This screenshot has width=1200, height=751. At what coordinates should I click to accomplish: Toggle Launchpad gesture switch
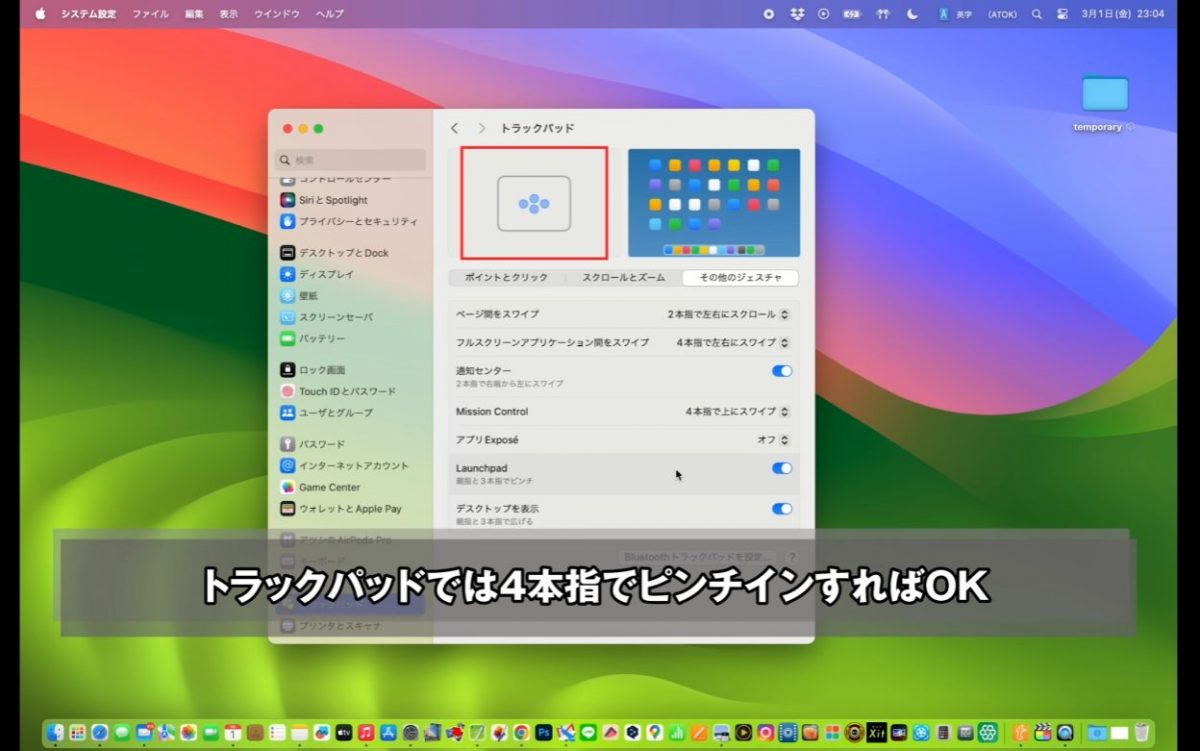pos(782,468)
